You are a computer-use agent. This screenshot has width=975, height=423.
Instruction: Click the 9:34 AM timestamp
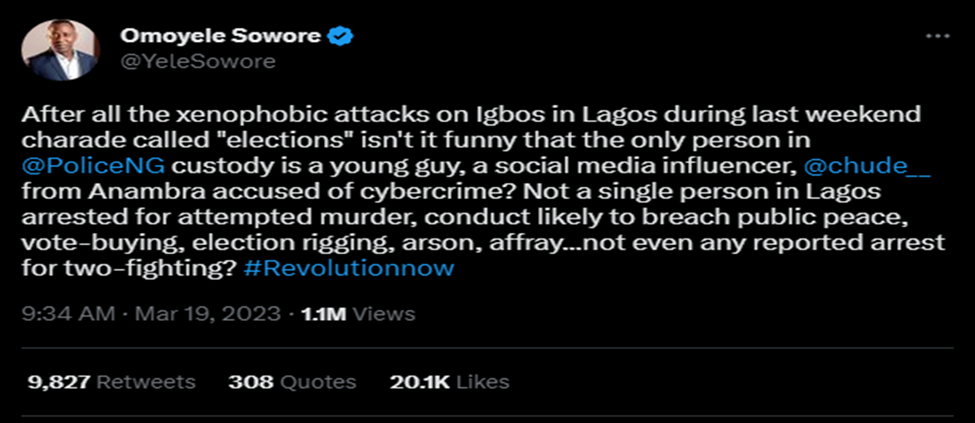(x=65, y=314)
